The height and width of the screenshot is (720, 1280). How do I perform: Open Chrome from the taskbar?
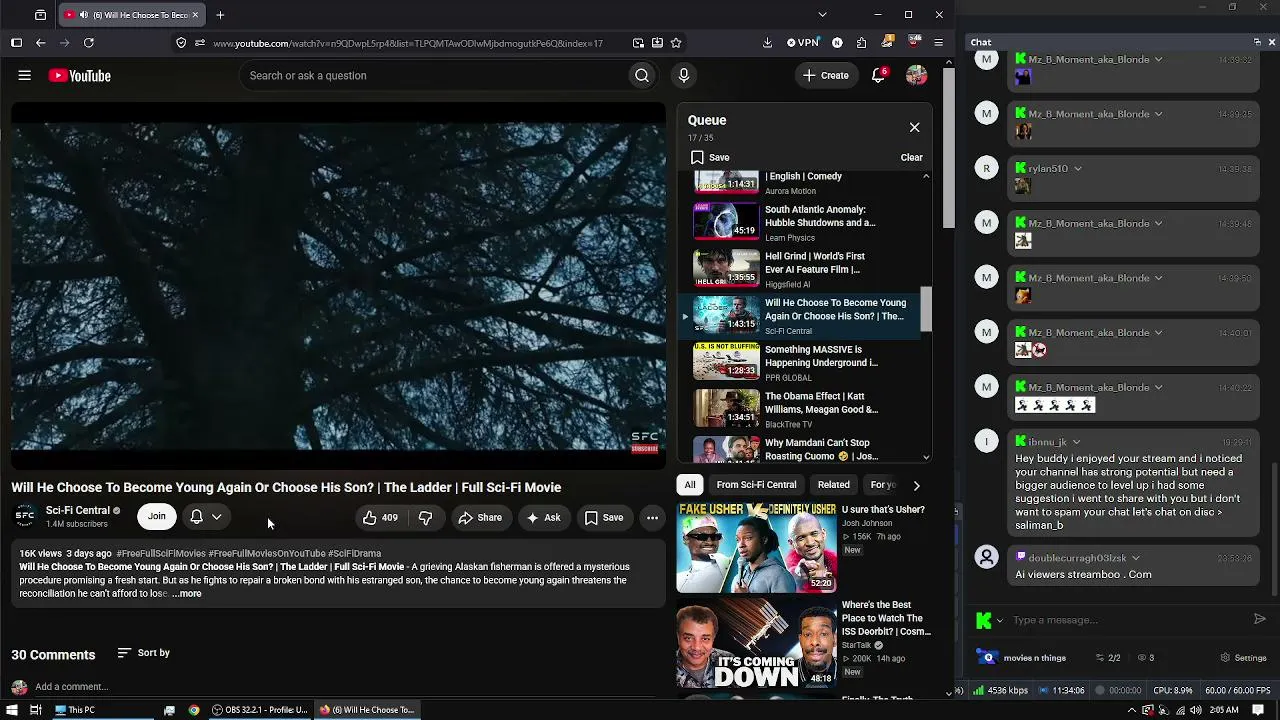[193, 710]
